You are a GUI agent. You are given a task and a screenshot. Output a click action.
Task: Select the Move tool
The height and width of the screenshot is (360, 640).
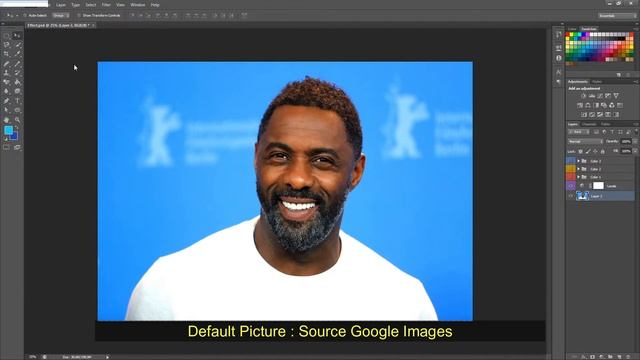pos(17,36)
